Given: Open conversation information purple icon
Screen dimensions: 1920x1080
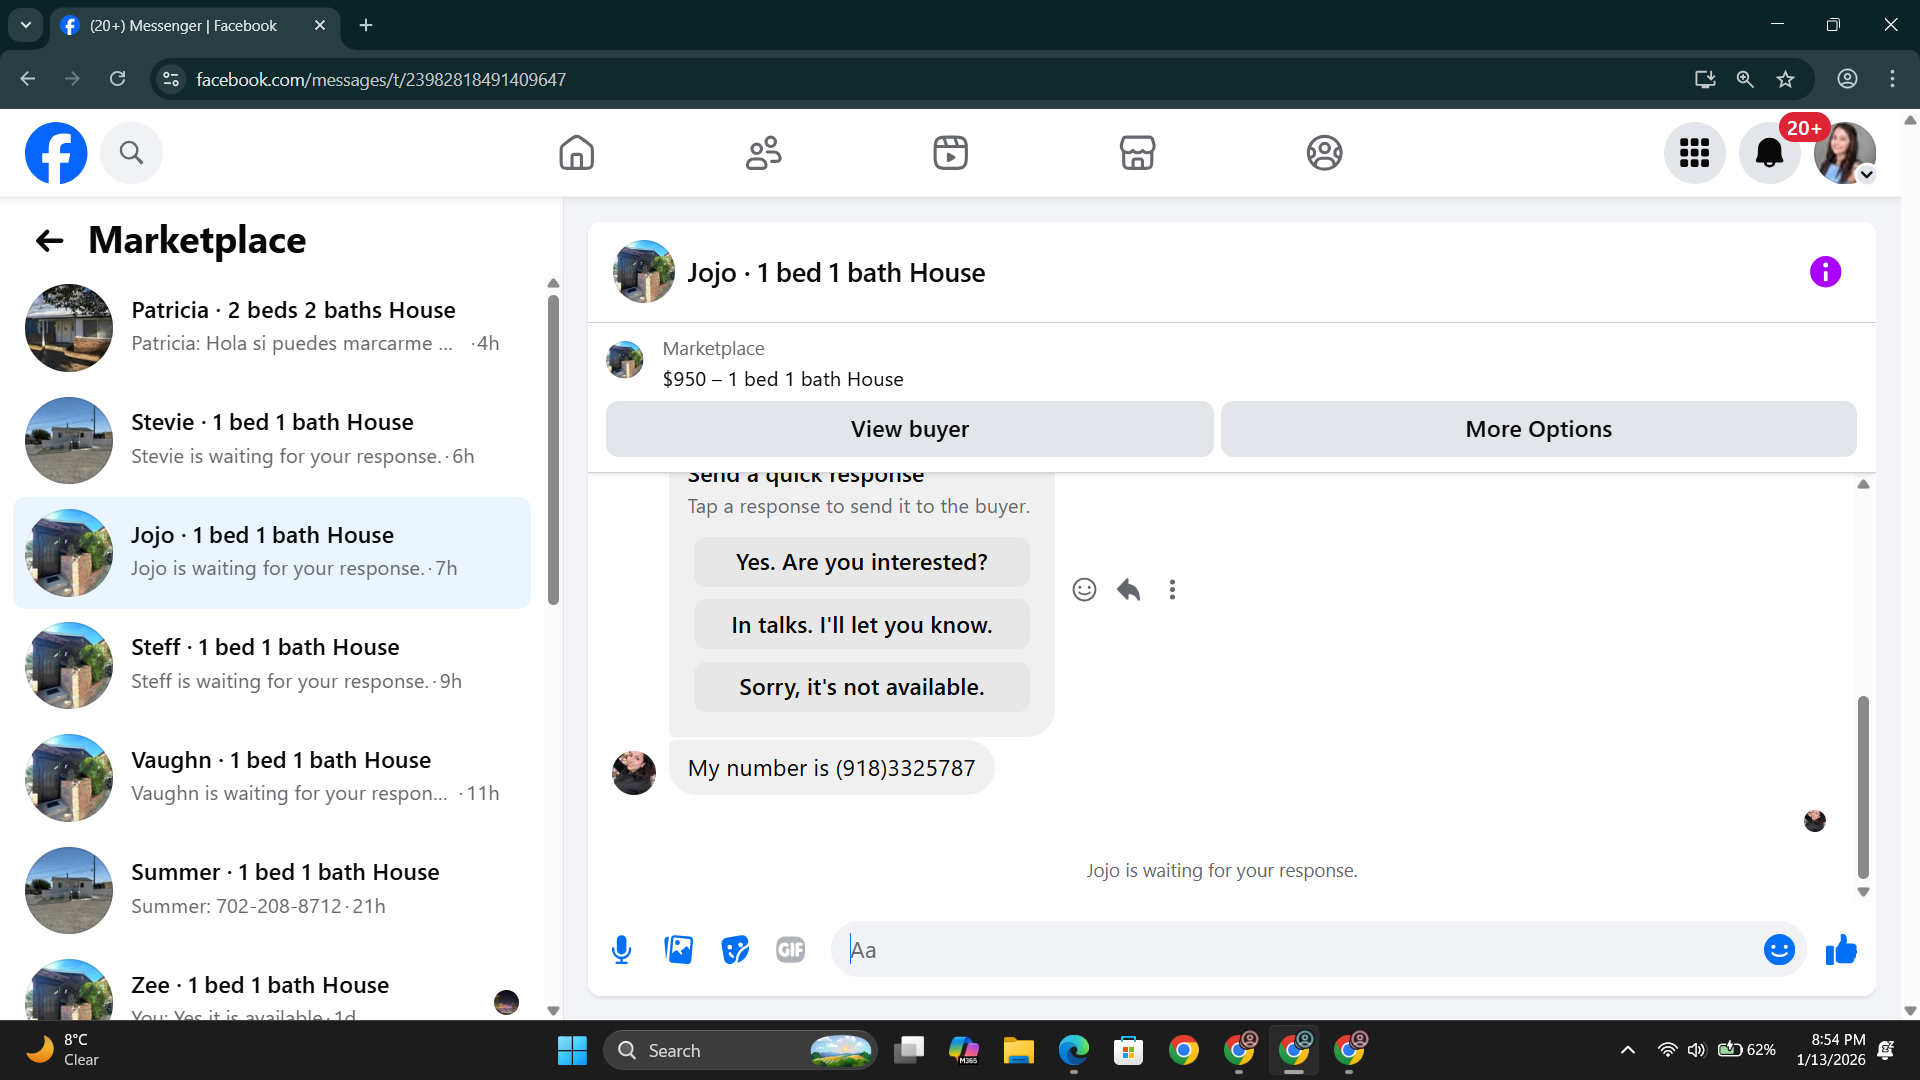Looking at the screenshot, I should coord(1825,272).
